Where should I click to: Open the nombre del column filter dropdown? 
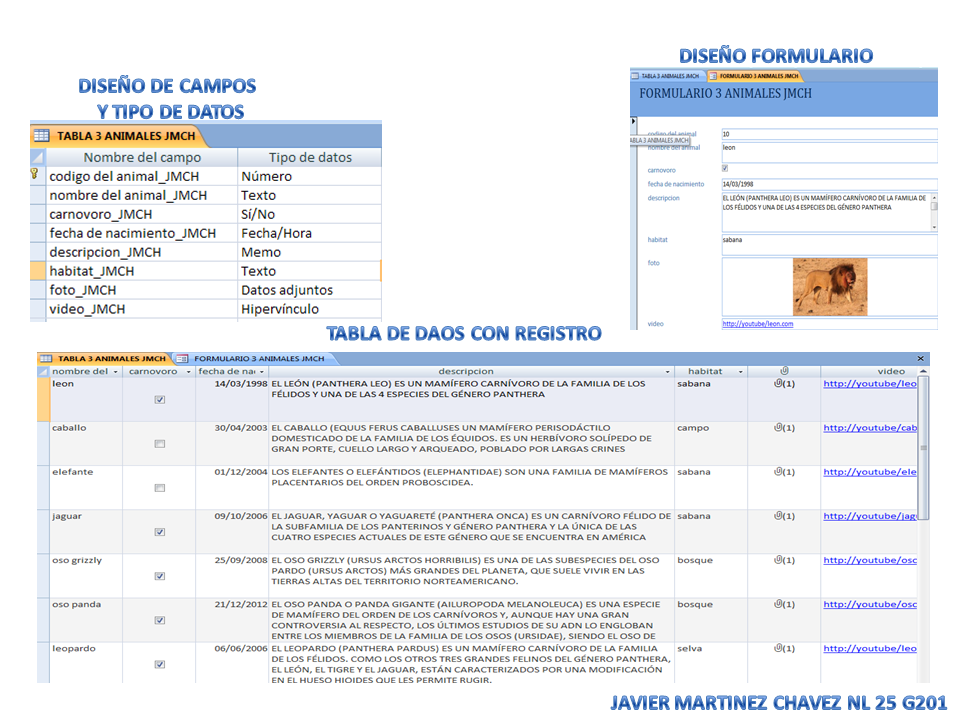coord(115,372)
